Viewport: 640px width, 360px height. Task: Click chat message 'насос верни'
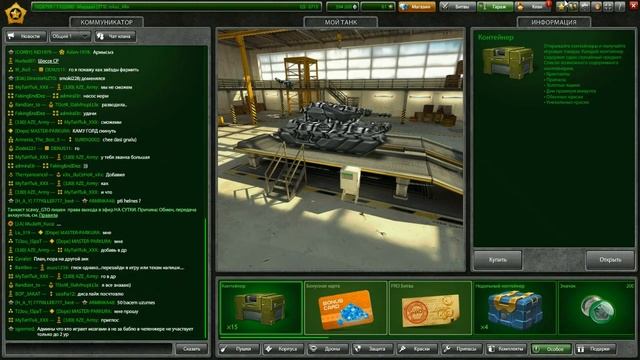96,96
